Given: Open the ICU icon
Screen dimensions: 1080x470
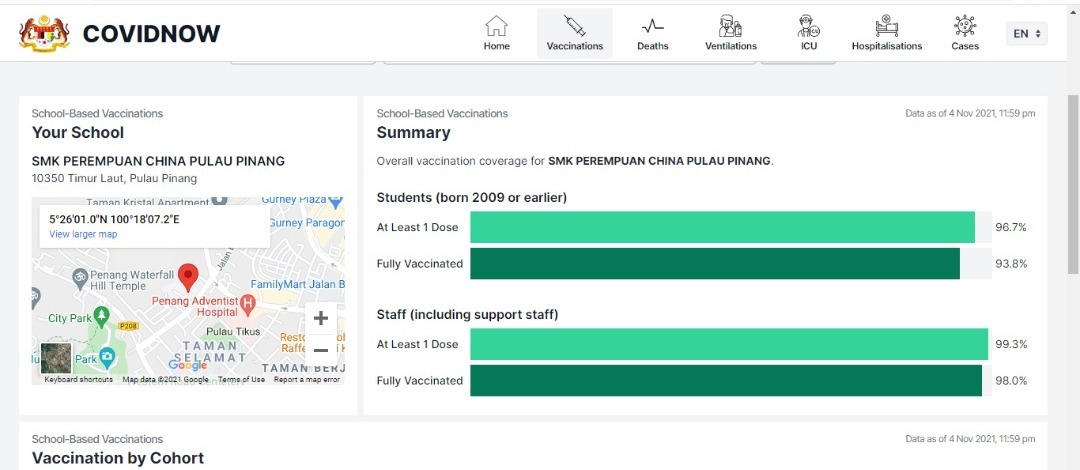Looking at the screenshot, I should (x=809, y=26).
